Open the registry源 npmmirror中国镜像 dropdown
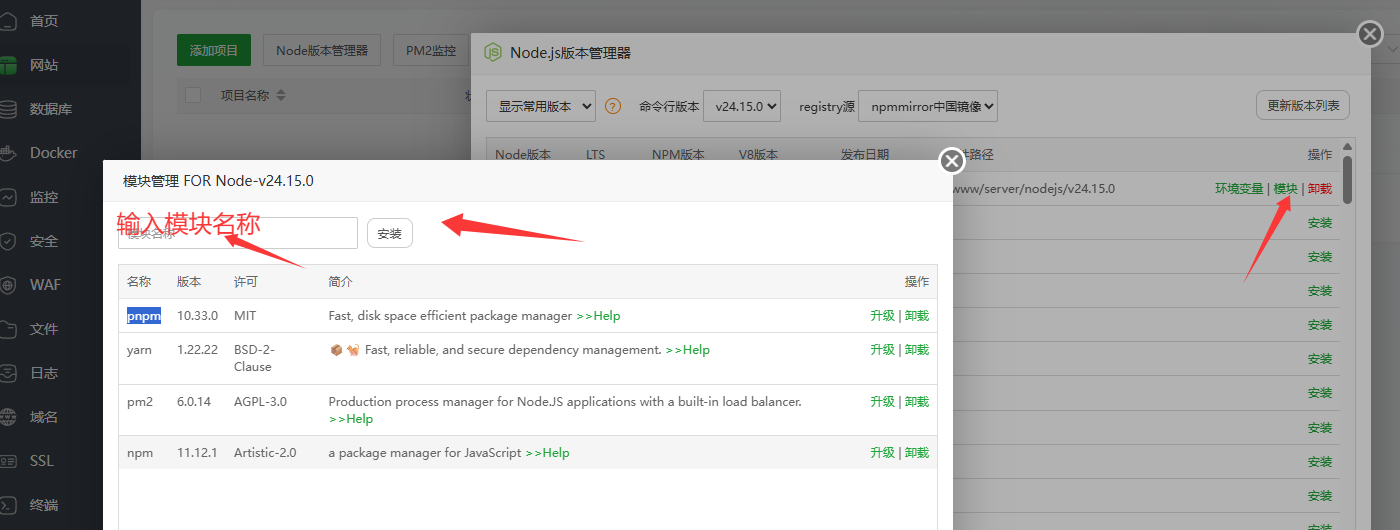Image resolution: width=1400 pixels, height=530 pixels. click(x=928, y=106)
